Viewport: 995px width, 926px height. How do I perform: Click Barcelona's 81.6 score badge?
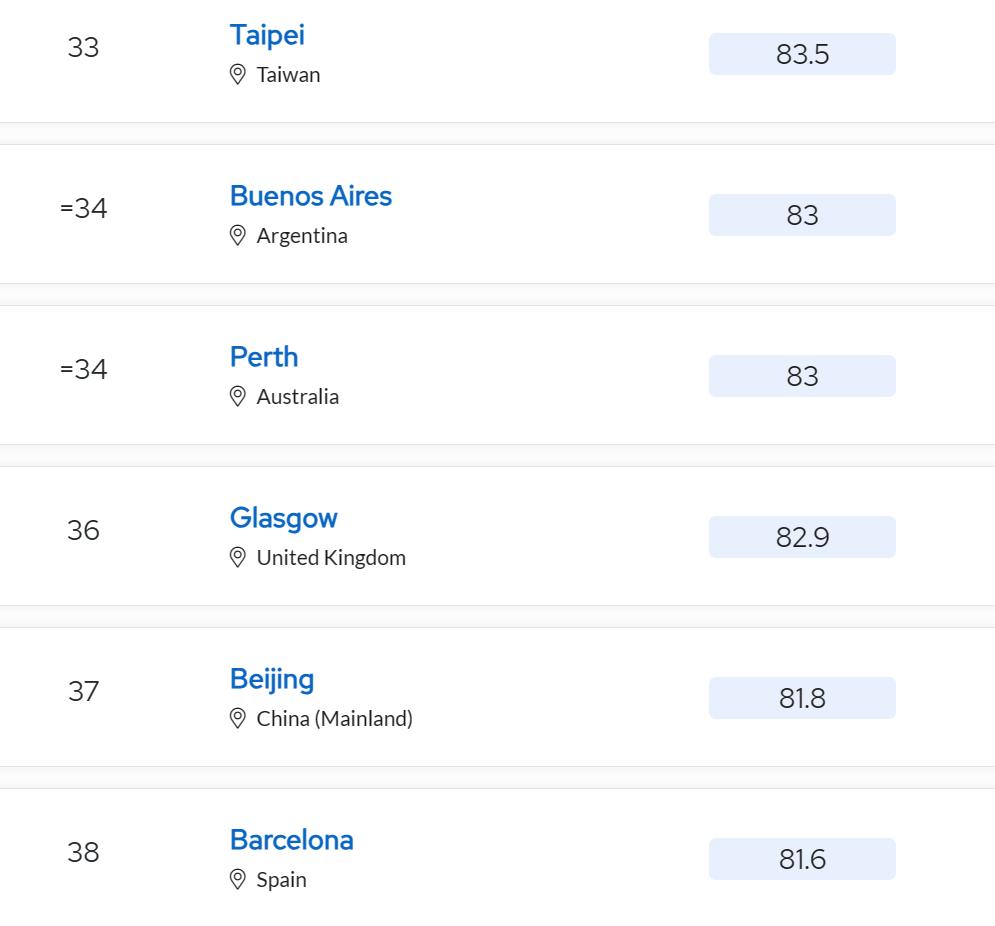[802, 859]
